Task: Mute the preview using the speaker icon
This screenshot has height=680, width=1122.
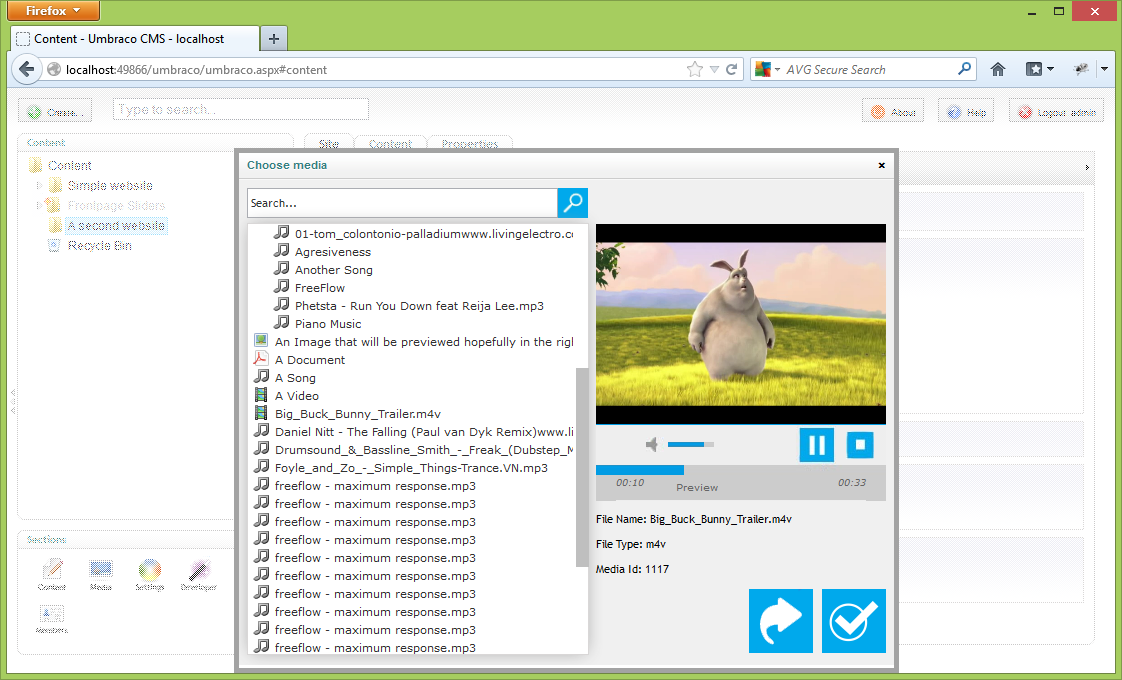Action: pyautogui.click(x=652, y=445)
